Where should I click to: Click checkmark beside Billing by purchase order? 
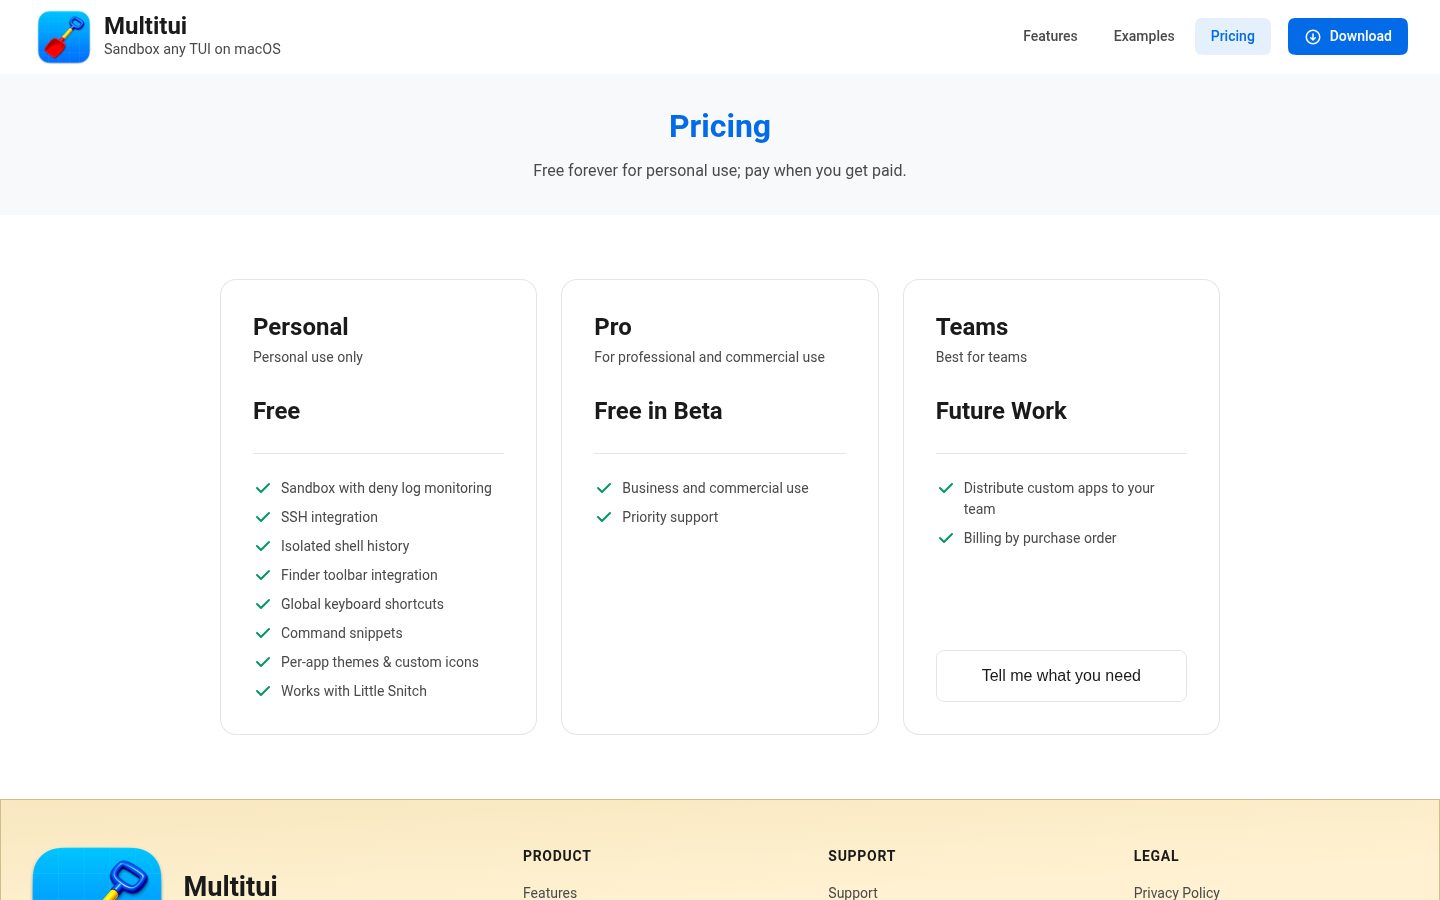946,538
